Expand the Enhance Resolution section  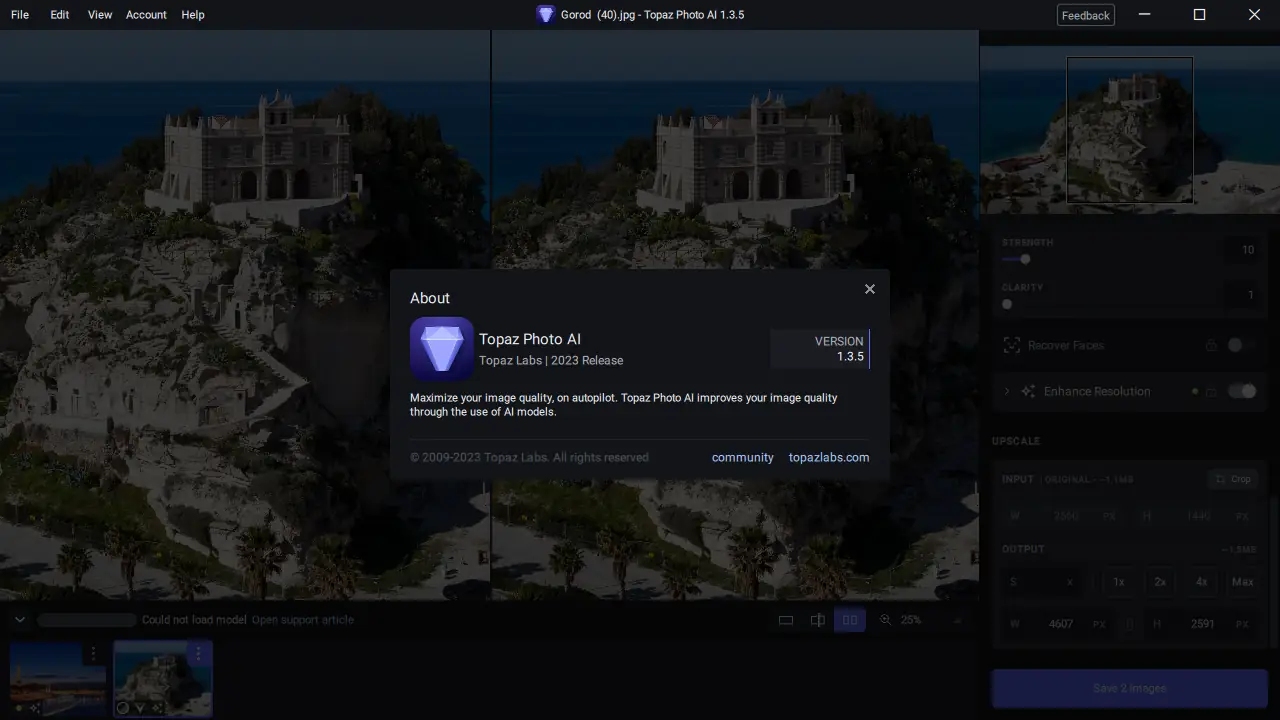1007,391
